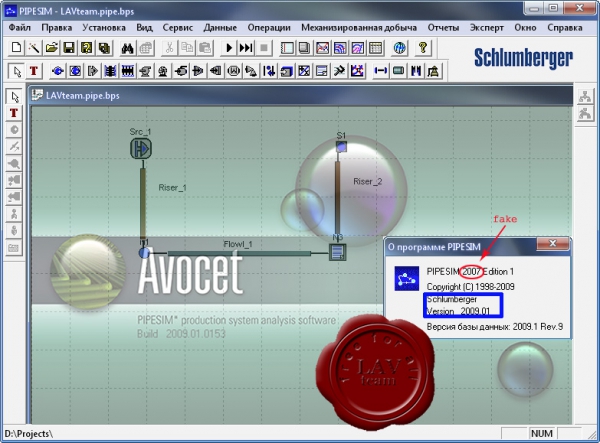Select the red T text tool in upper toolbar
This screenshot has width=600, height=443.
coord(34,71)
